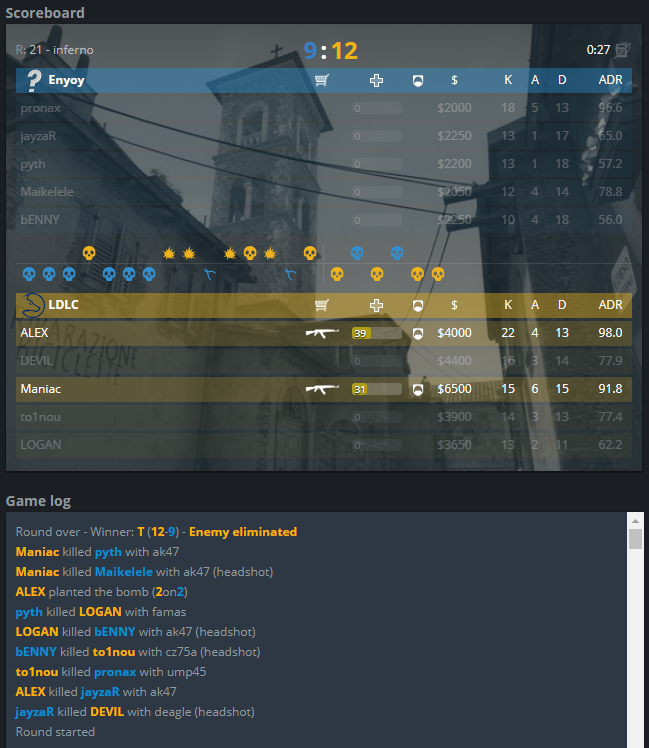Click pronax's empty health bar
The height and width of the screenshot is (748, 649).
tap(377, 108)
